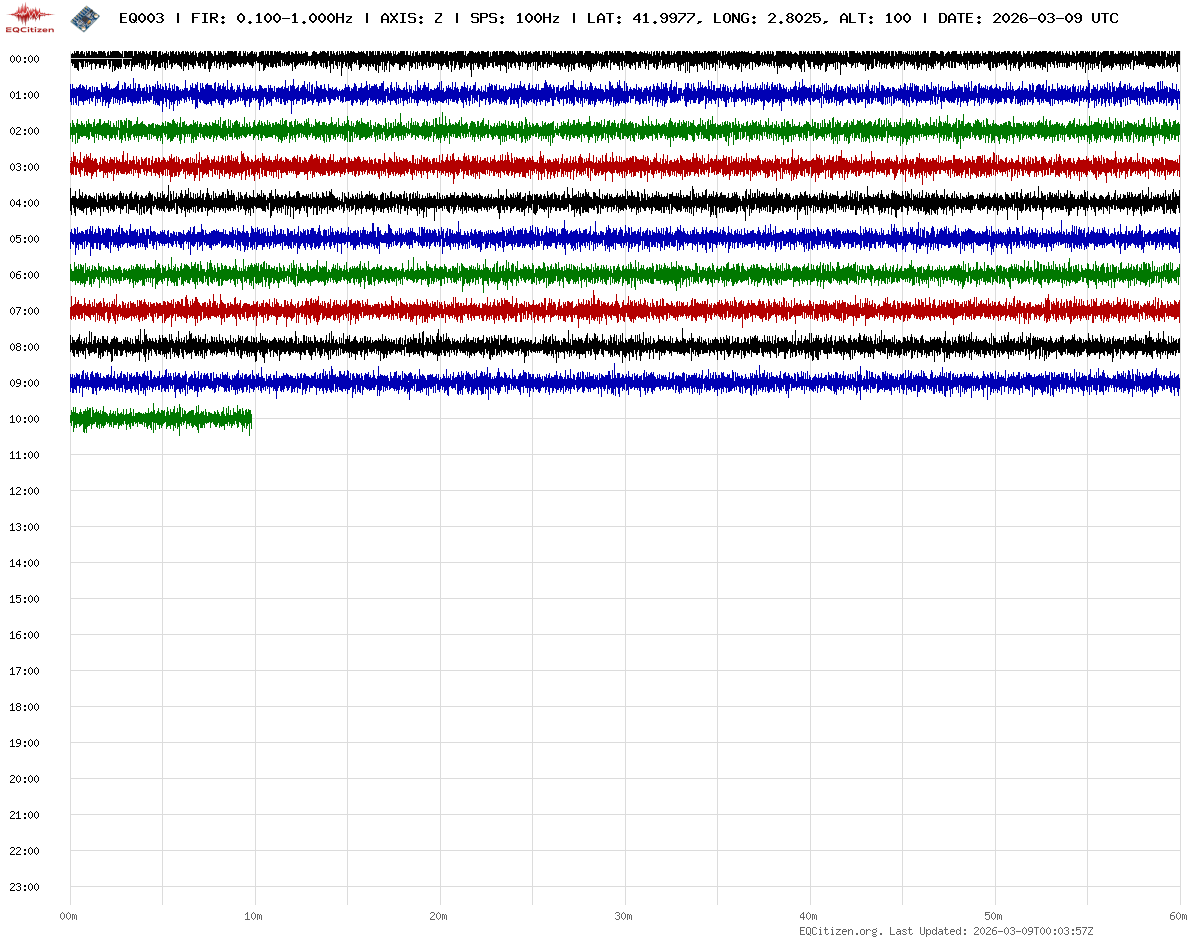This screenshot has width=1200, height=940.
Task: Click the sensor board icon beside EQ003
Action: [85, 17]
